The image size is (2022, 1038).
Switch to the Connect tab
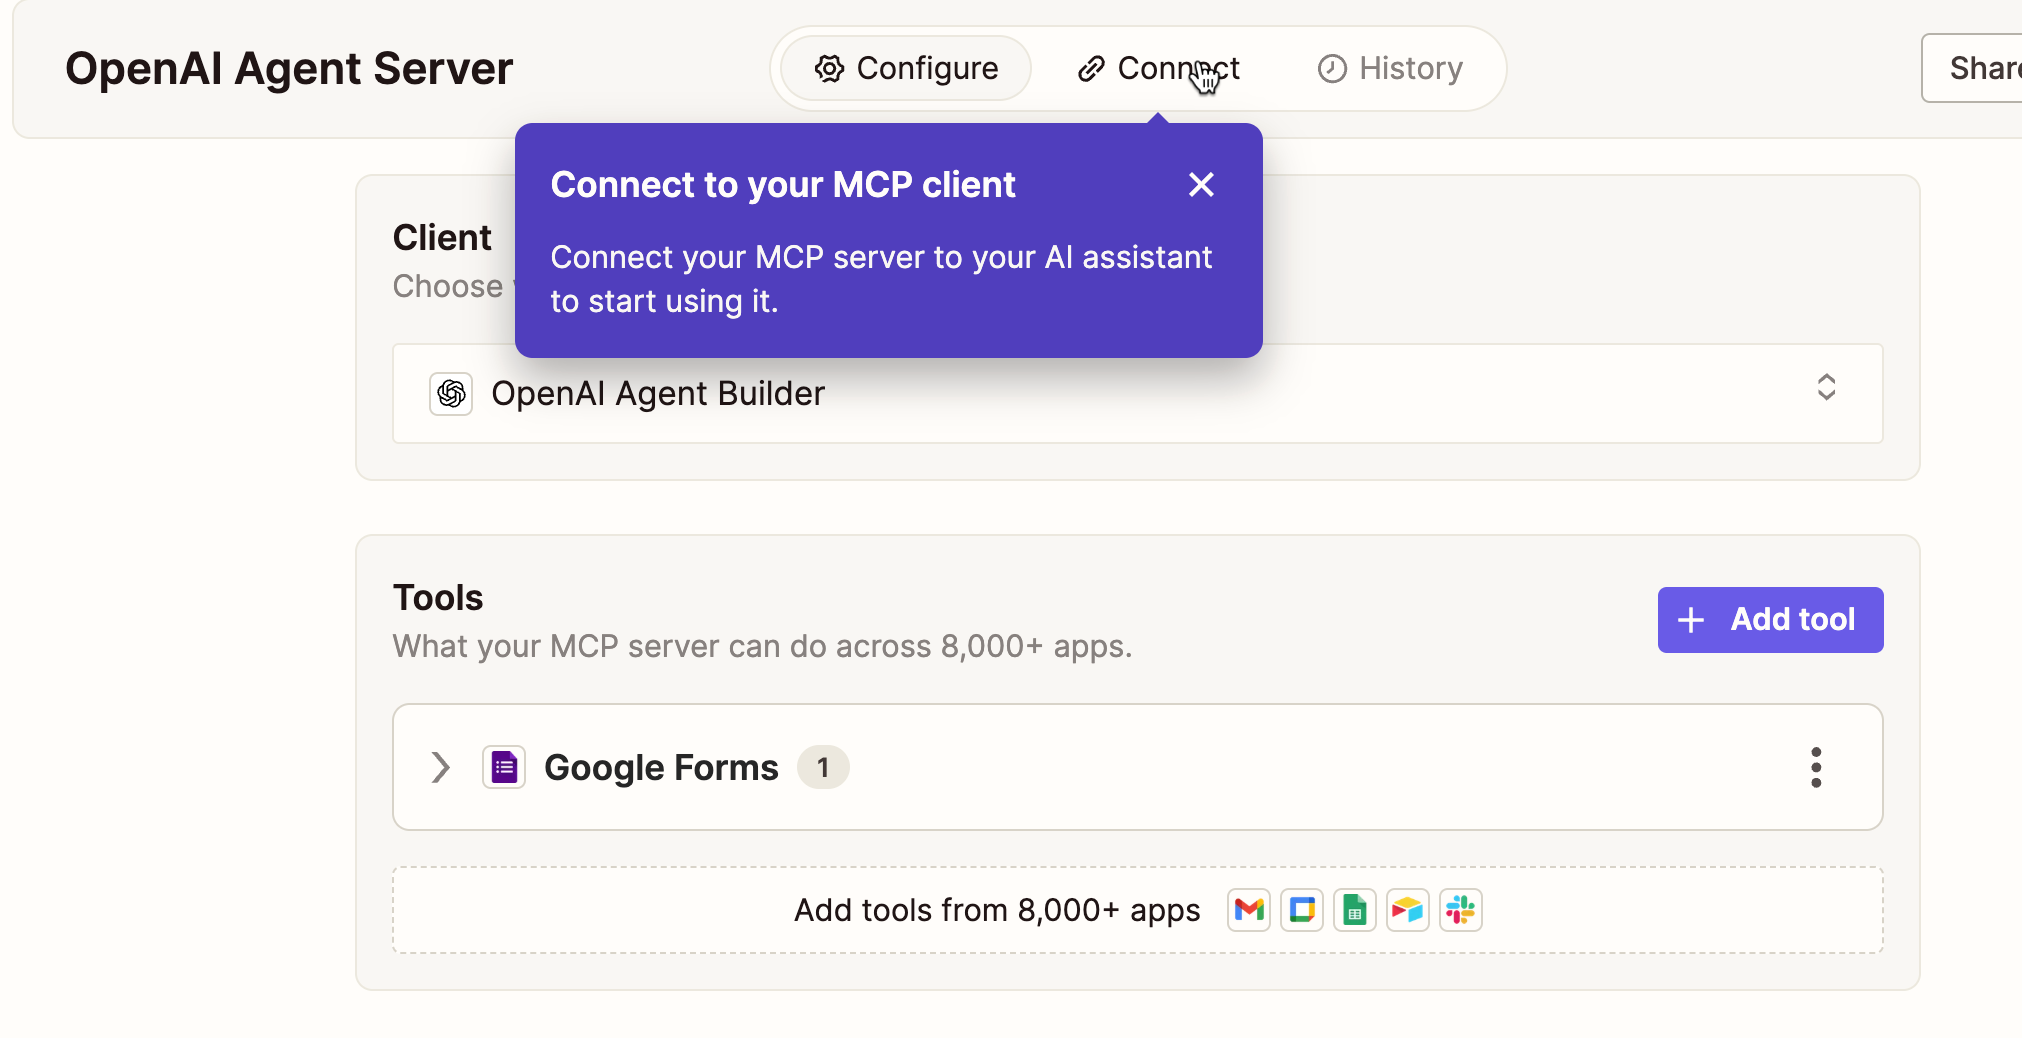point(1158,68)
